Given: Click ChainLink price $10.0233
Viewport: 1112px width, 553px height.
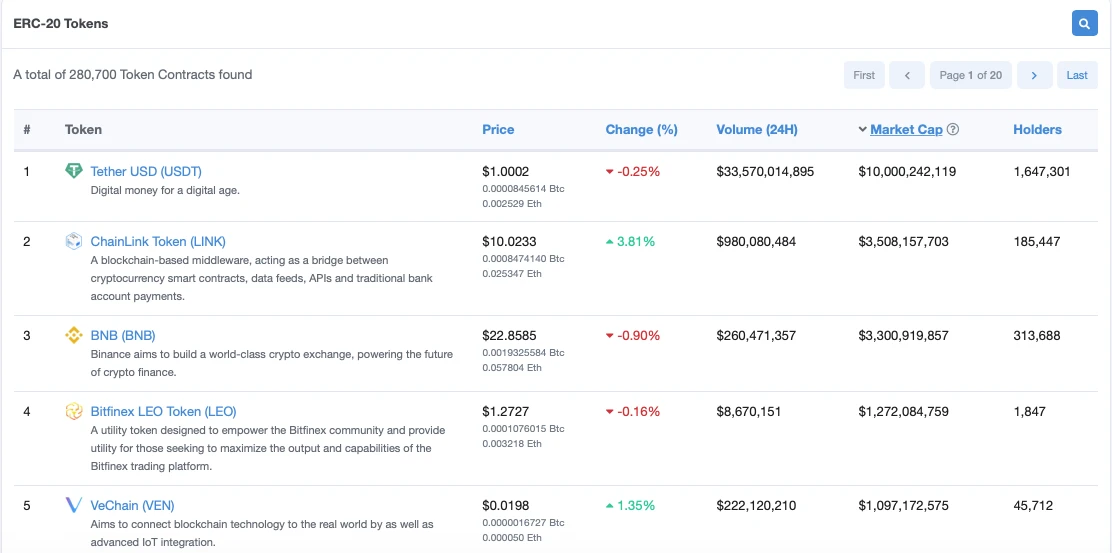Looking at the screenshot, I should [x=508, y=241].
